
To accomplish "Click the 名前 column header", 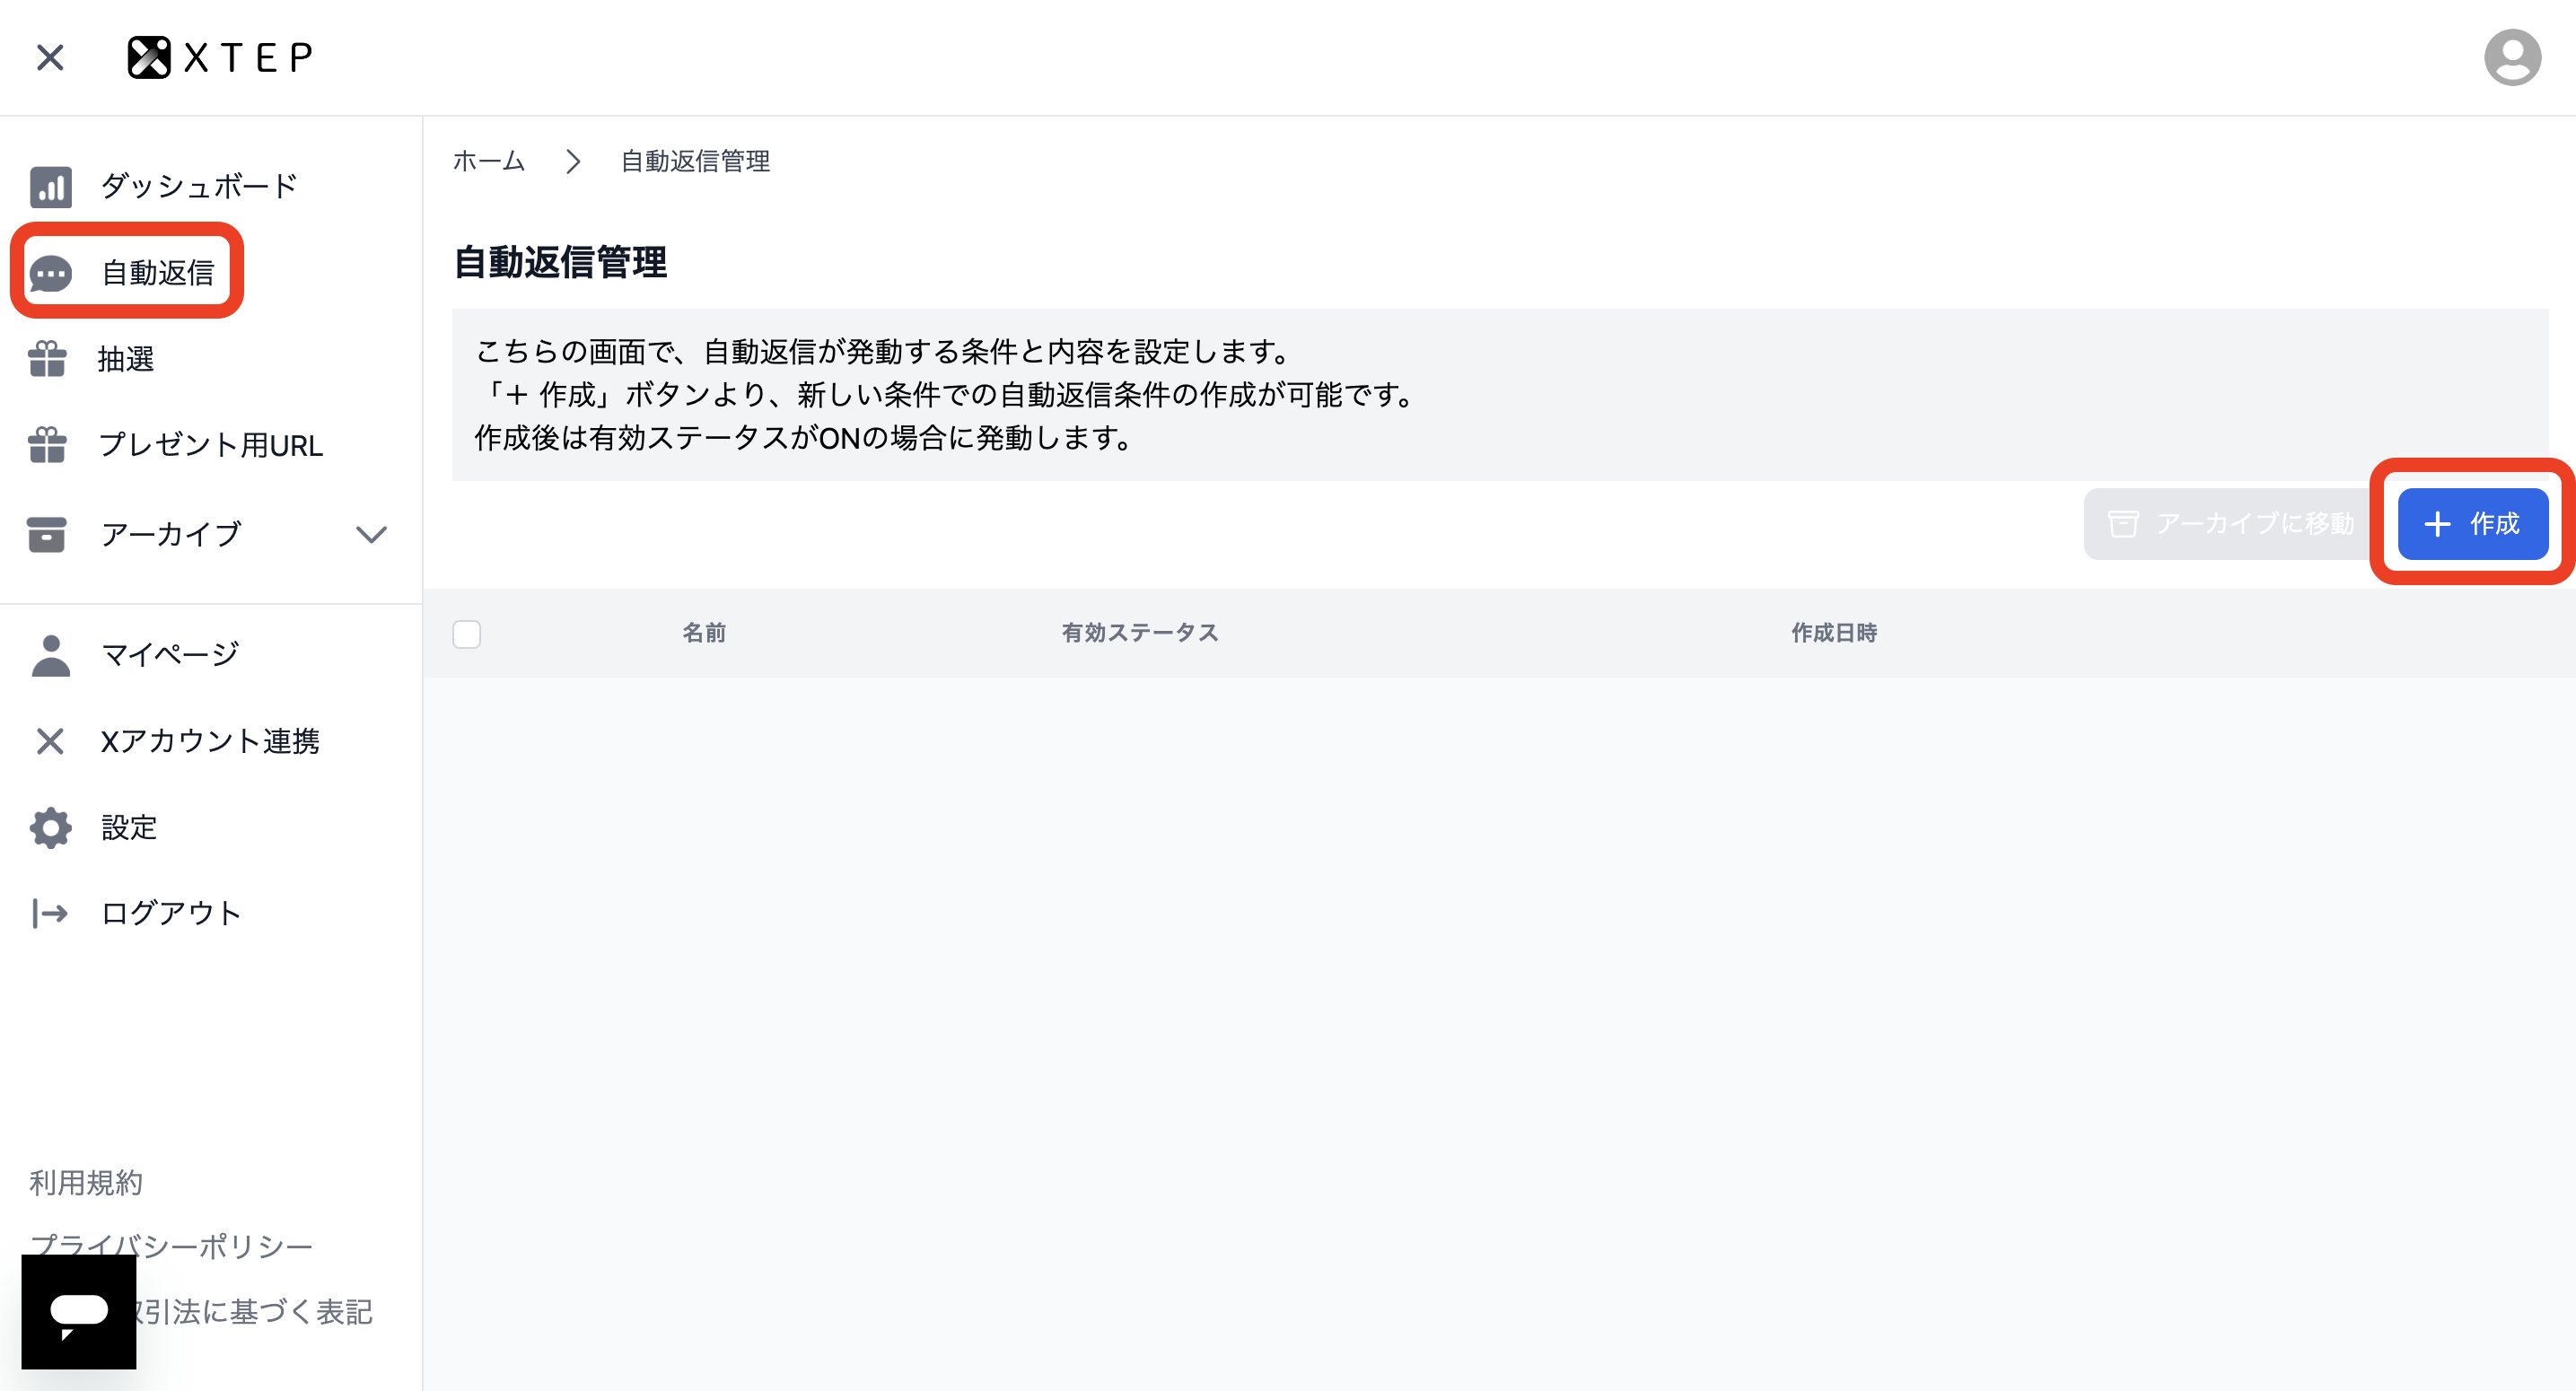I will (x=704, y=633).
